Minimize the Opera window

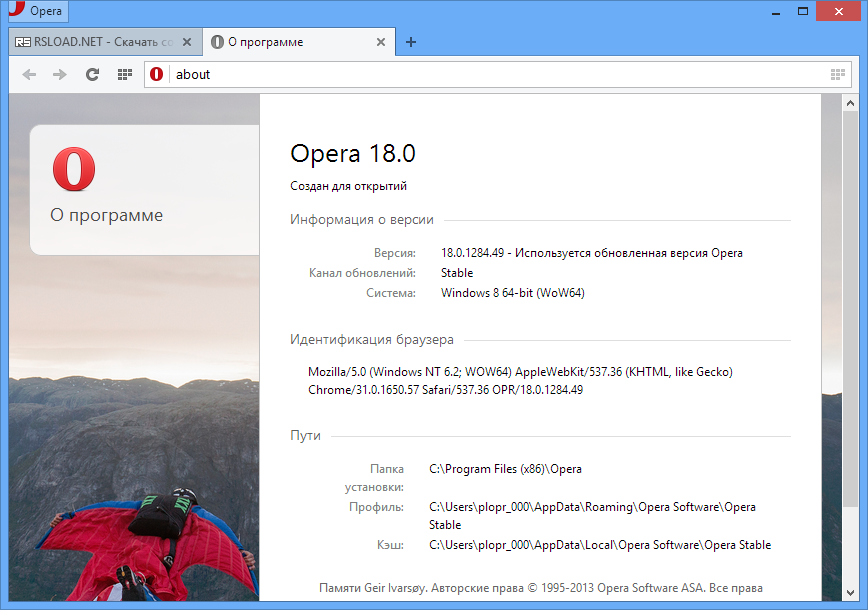pyautogui.click(x=776, y=12)
